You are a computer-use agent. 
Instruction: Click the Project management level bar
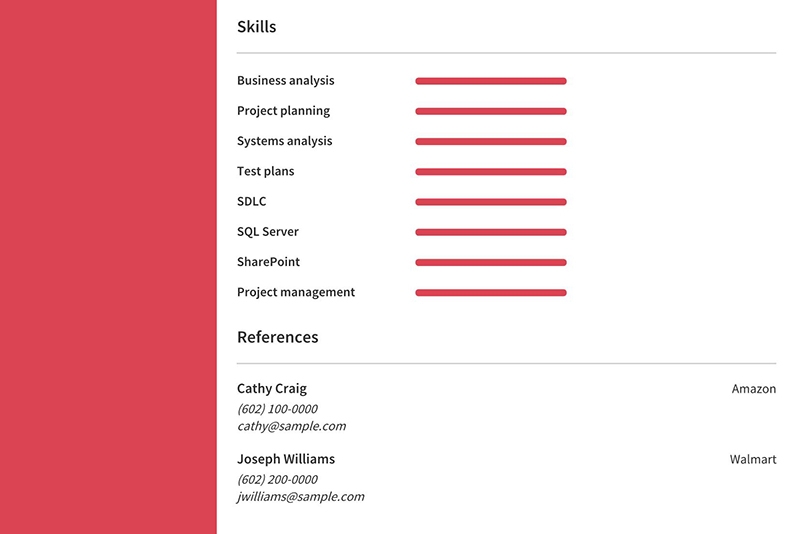coord(491,293)
